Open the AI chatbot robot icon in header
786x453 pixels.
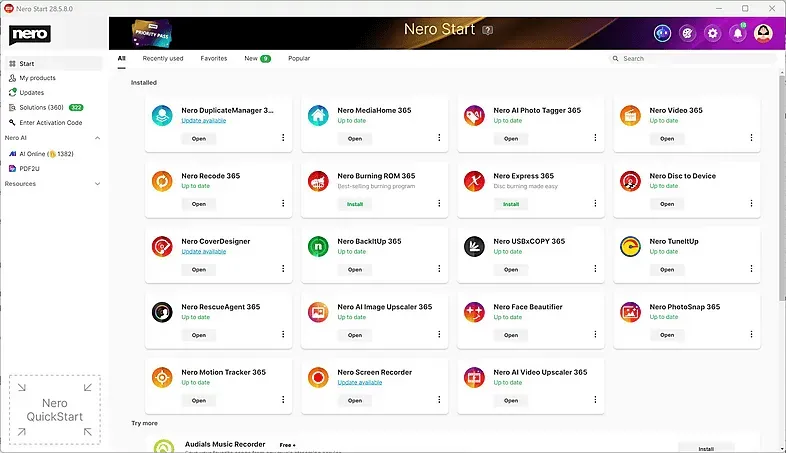coord(662,34)
